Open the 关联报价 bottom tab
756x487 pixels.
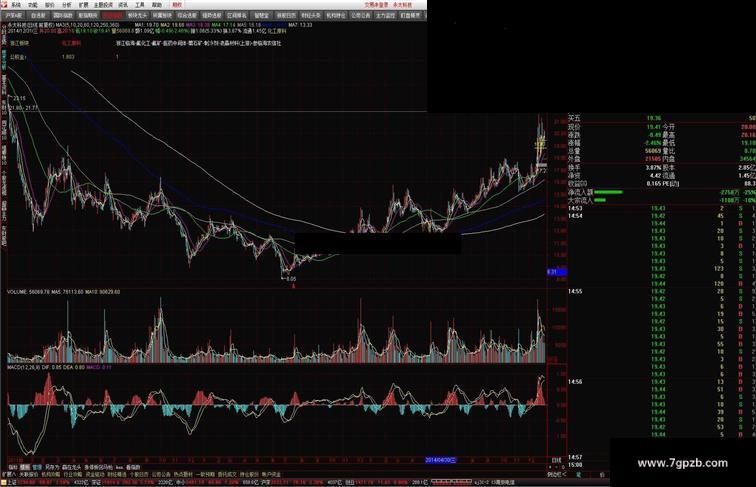[28, 475]
